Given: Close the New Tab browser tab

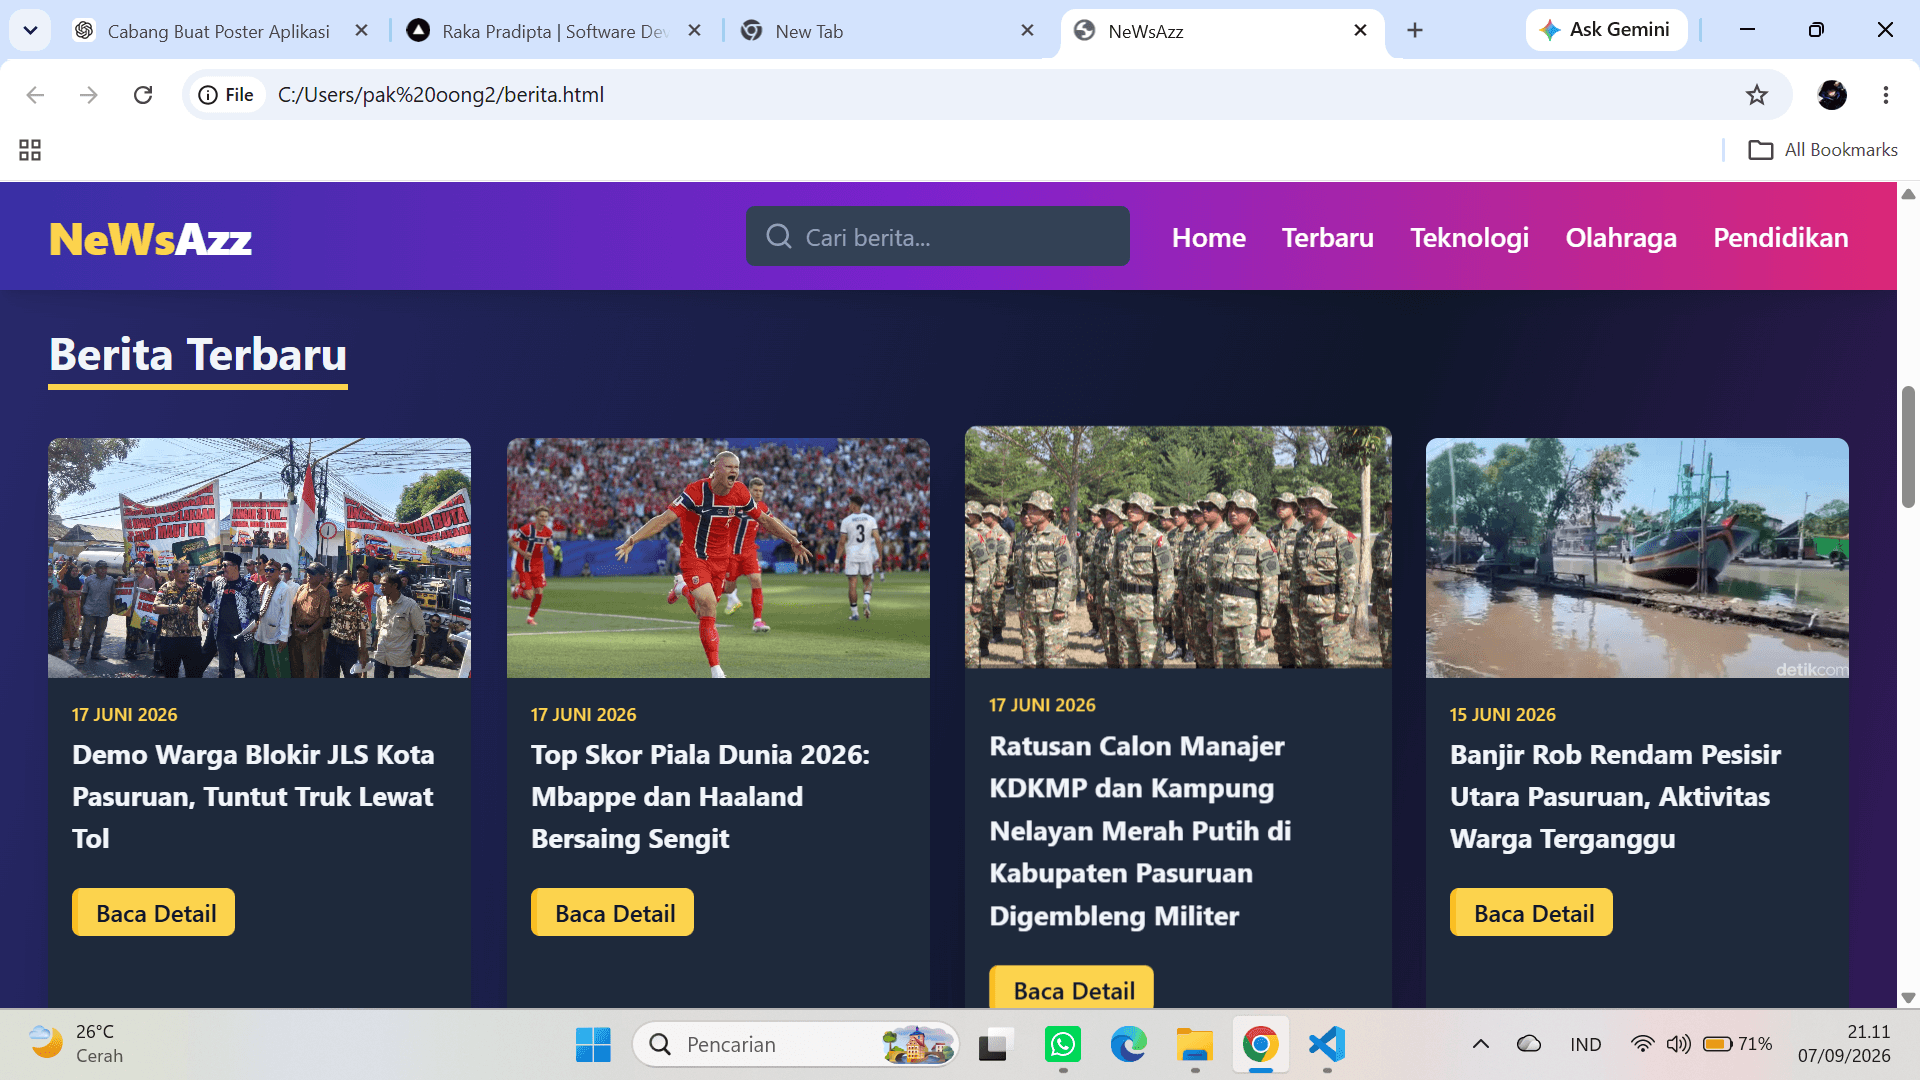Looking at the screenshot, I should [1027, 31].
